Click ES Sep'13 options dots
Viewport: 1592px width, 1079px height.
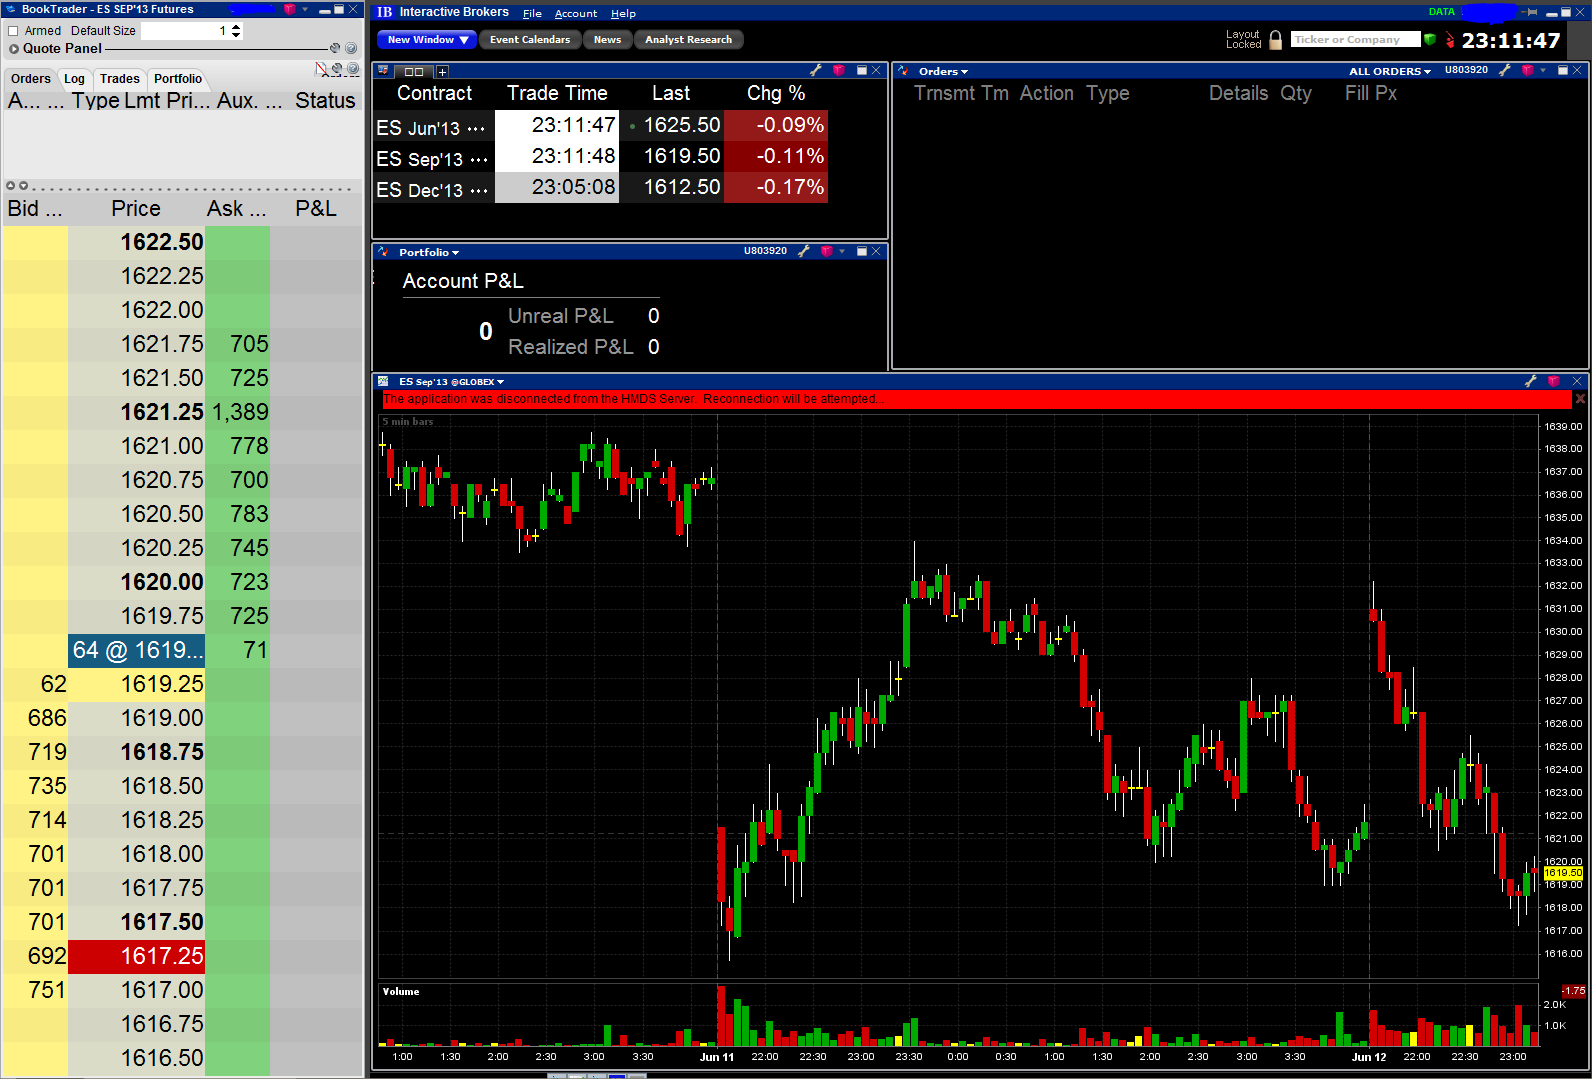pyautogui.click(x=479, y=160)
